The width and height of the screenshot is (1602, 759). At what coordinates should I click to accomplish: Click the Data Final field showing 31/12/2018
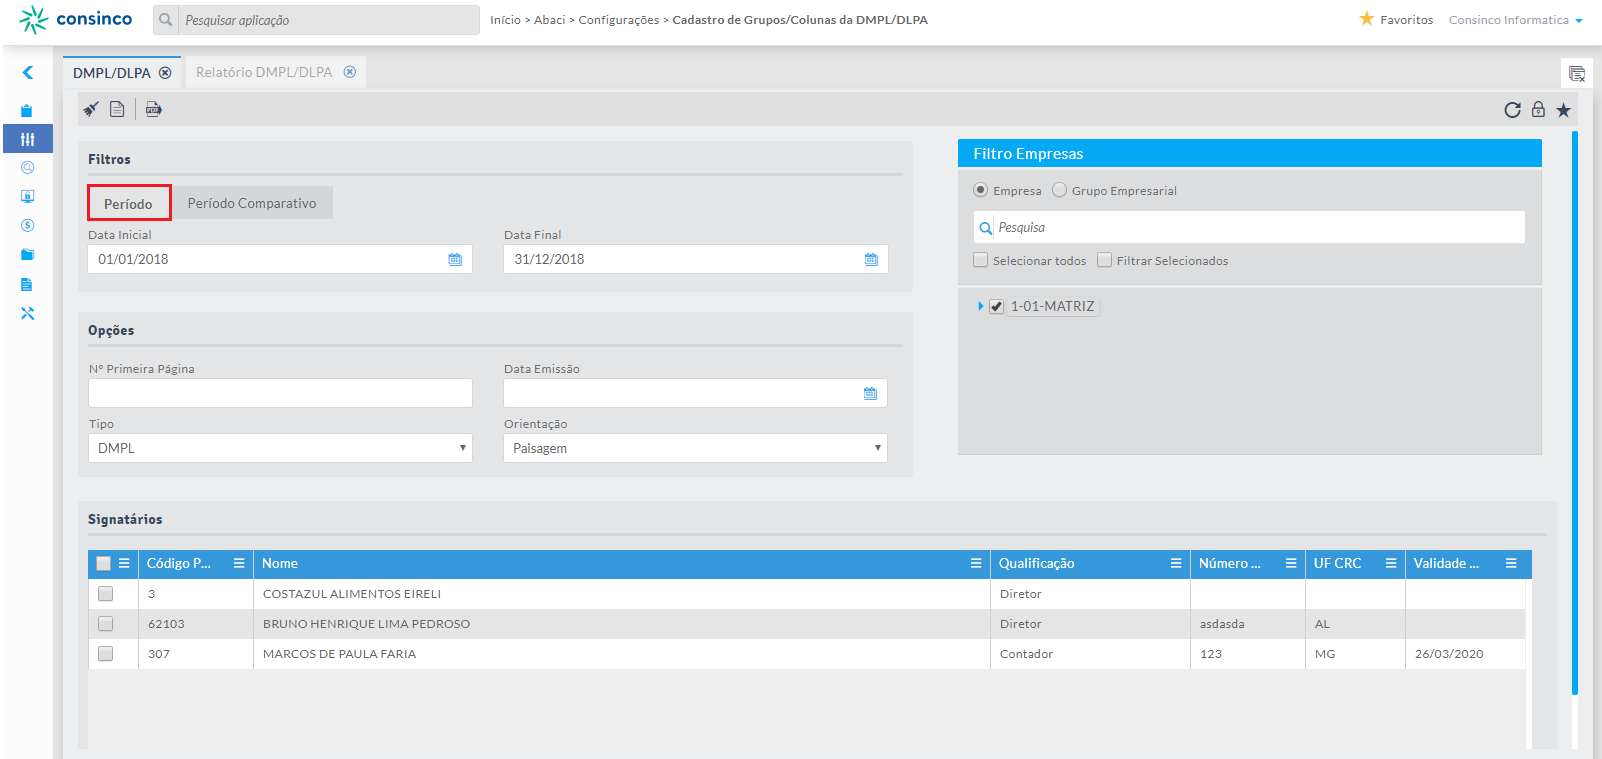click(x=696, y=259)
